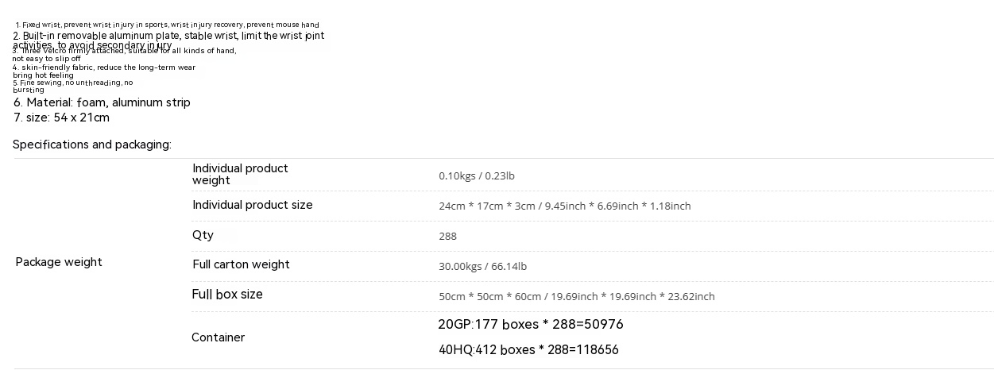Click the '6. Material: foam, aluminum strip' line
Image resolution: width=996 pixels, height=373 pixels.
tap(102, 102)
